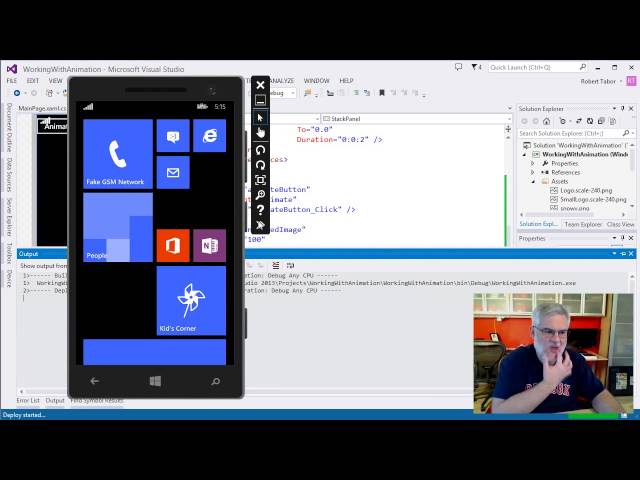Pin the Solution Explorer panel
Image resolution: width=640 pixels, height=480 pixels.
(622, 109)
